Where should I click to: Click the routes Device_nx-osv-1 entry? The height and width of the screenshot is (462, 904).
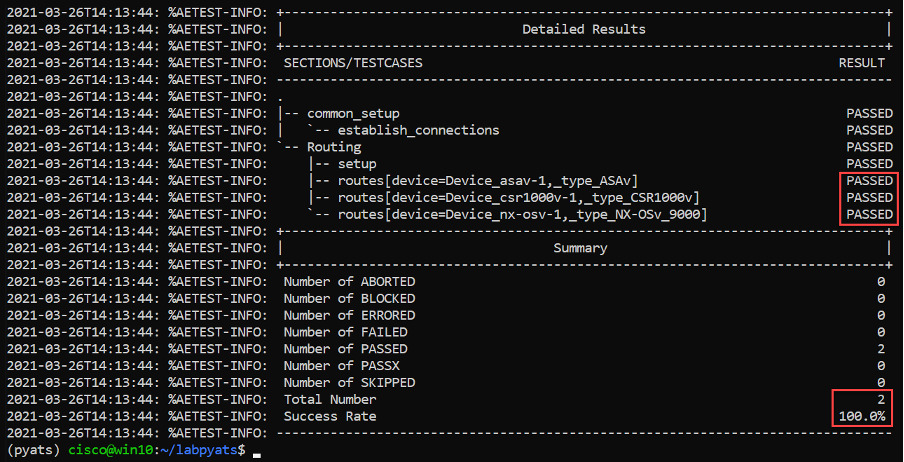click(522, 215)
